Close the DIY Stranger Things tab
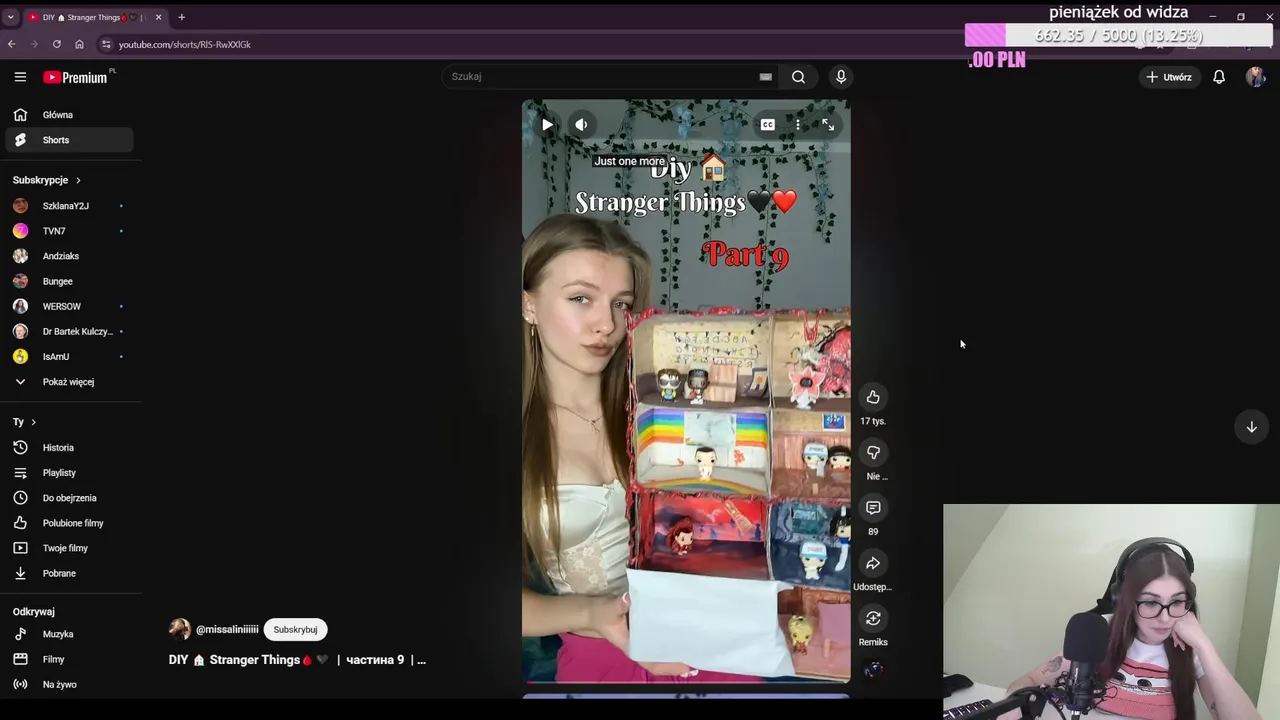The width and height of the screenshot is (1280, 720). 158,17
